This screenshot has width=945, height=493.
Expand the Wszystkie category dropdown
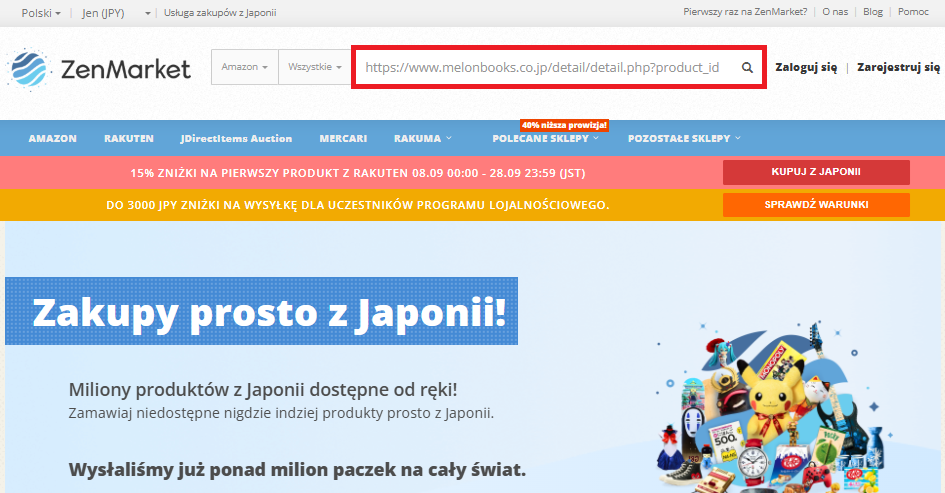click(x=315, y=67)
